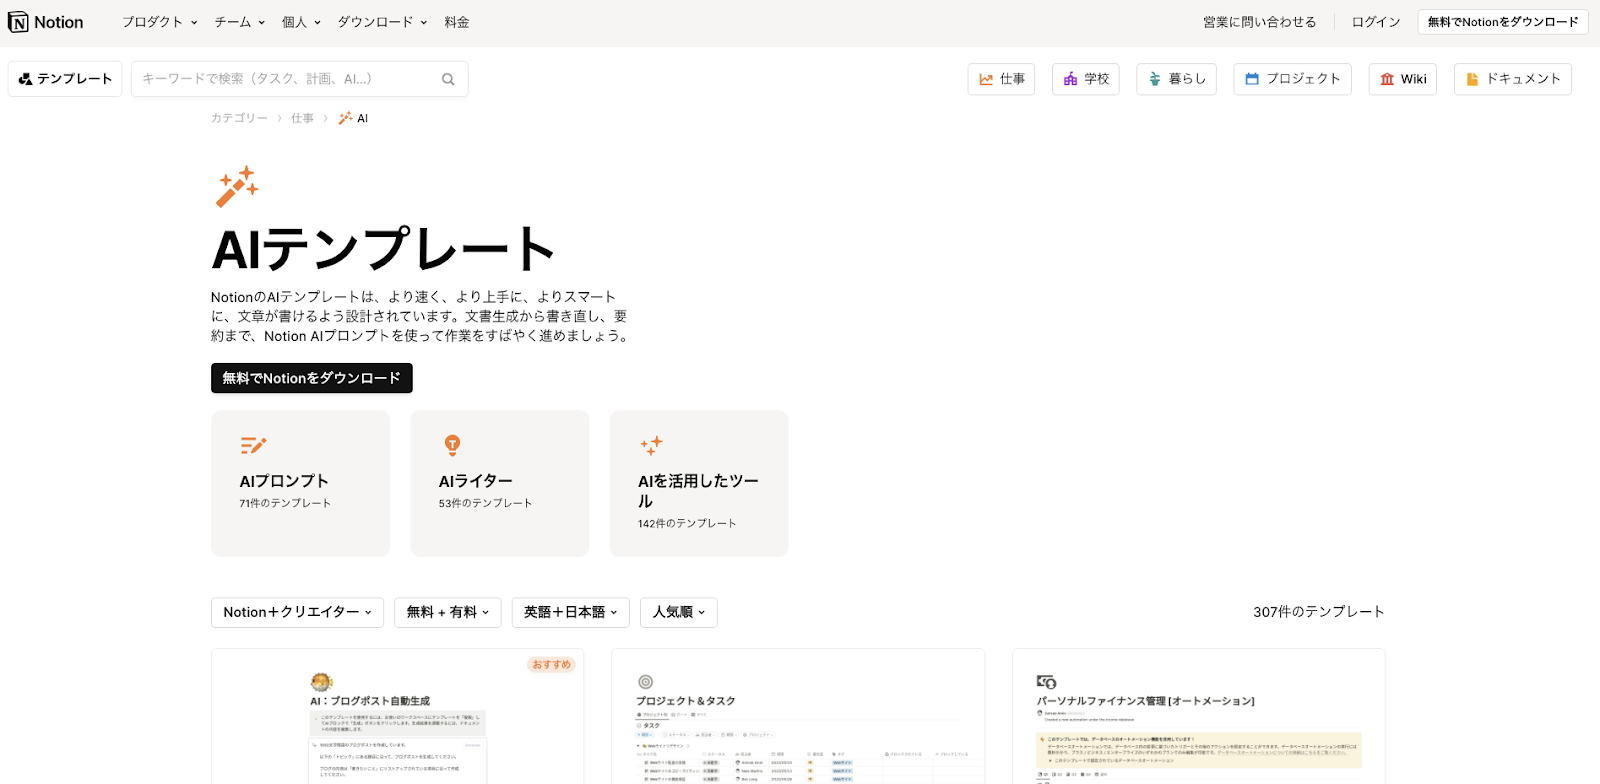Screen dimensions: 1600x784
Task: Click the テンプレート shapes icon
Action: [x=25, y=79]
